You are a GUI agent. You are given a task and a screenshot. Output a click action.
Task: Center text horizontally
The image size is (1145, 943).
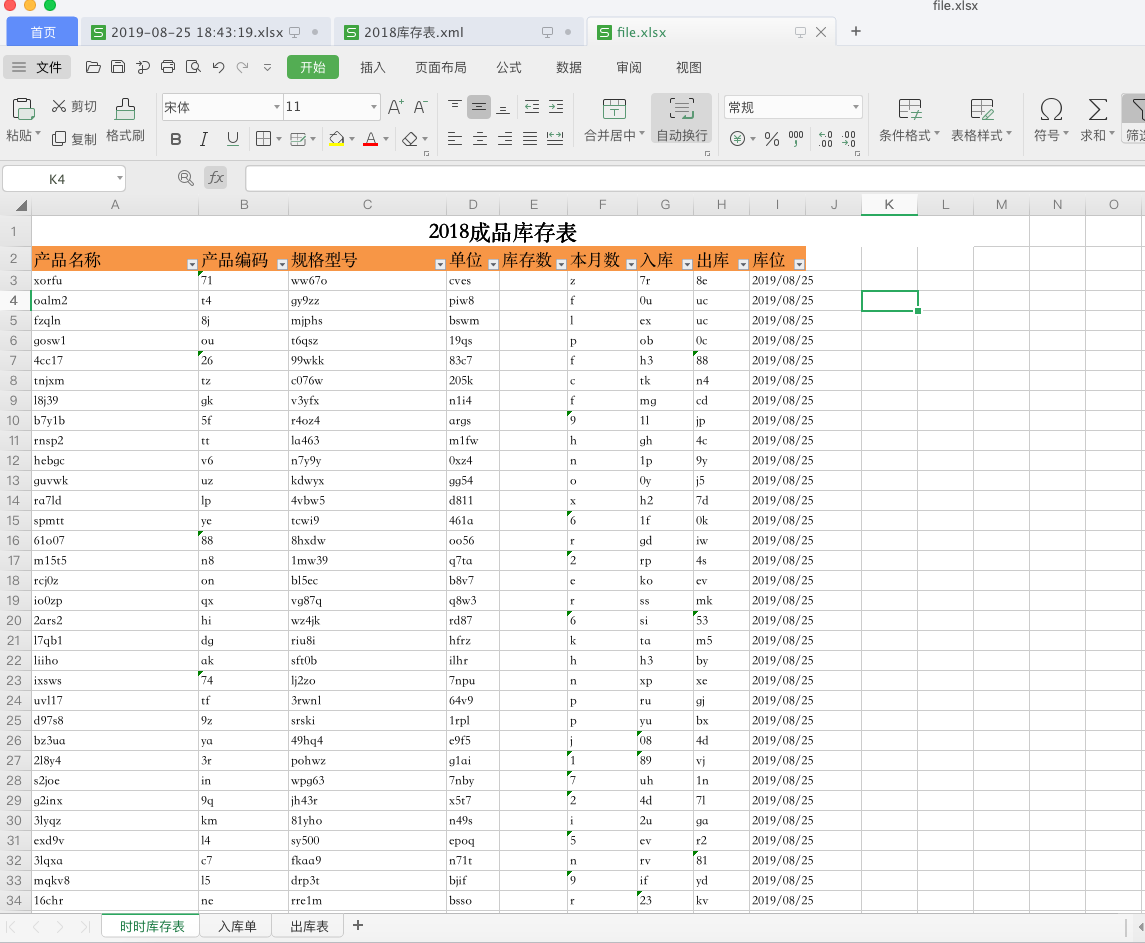[479, 139]
